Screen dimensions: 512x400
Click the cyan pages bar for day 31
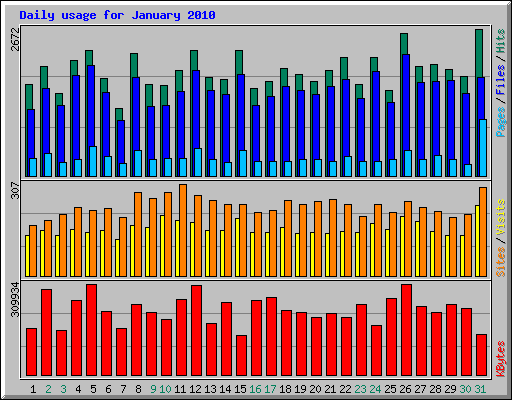coord(483,148)
